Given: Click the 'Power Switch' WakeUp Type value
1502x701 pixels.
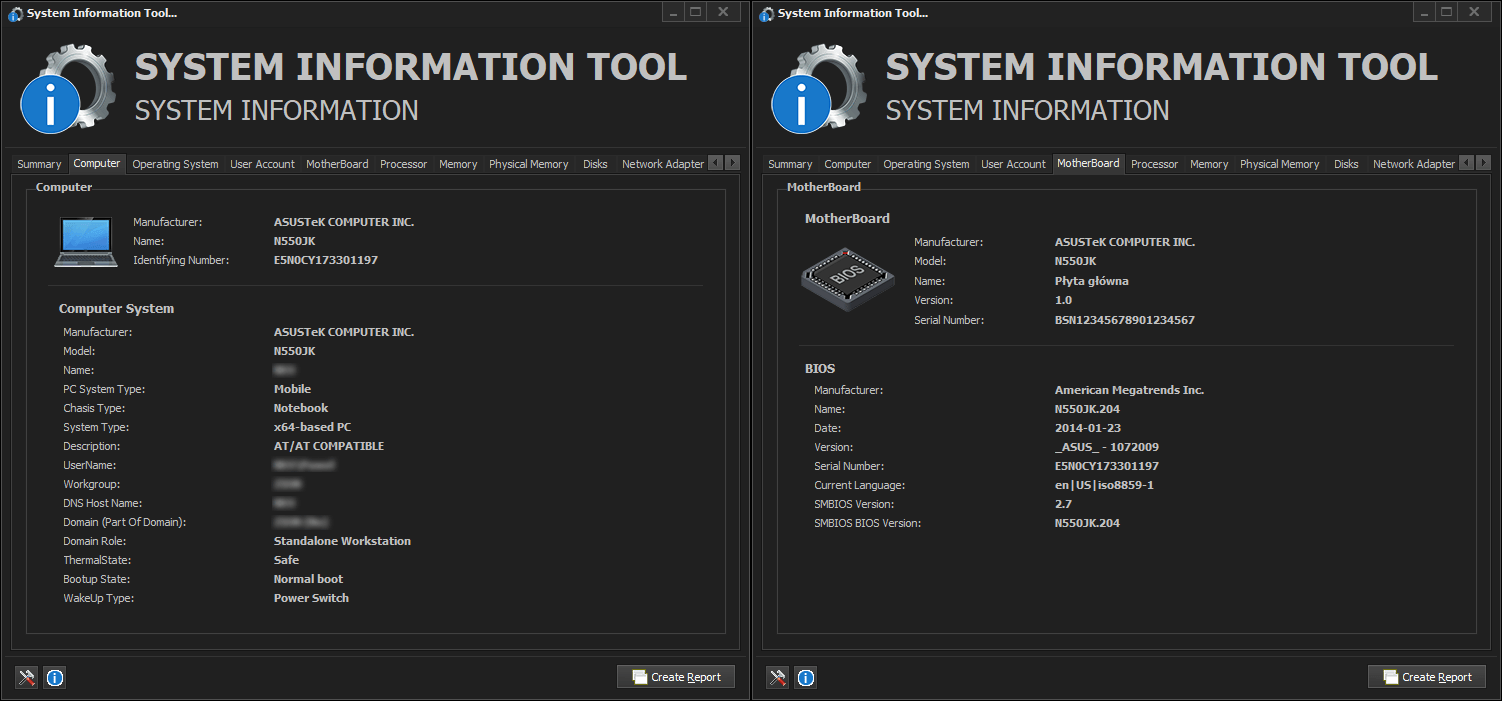Looking at the screenshot, I should 311,598.
